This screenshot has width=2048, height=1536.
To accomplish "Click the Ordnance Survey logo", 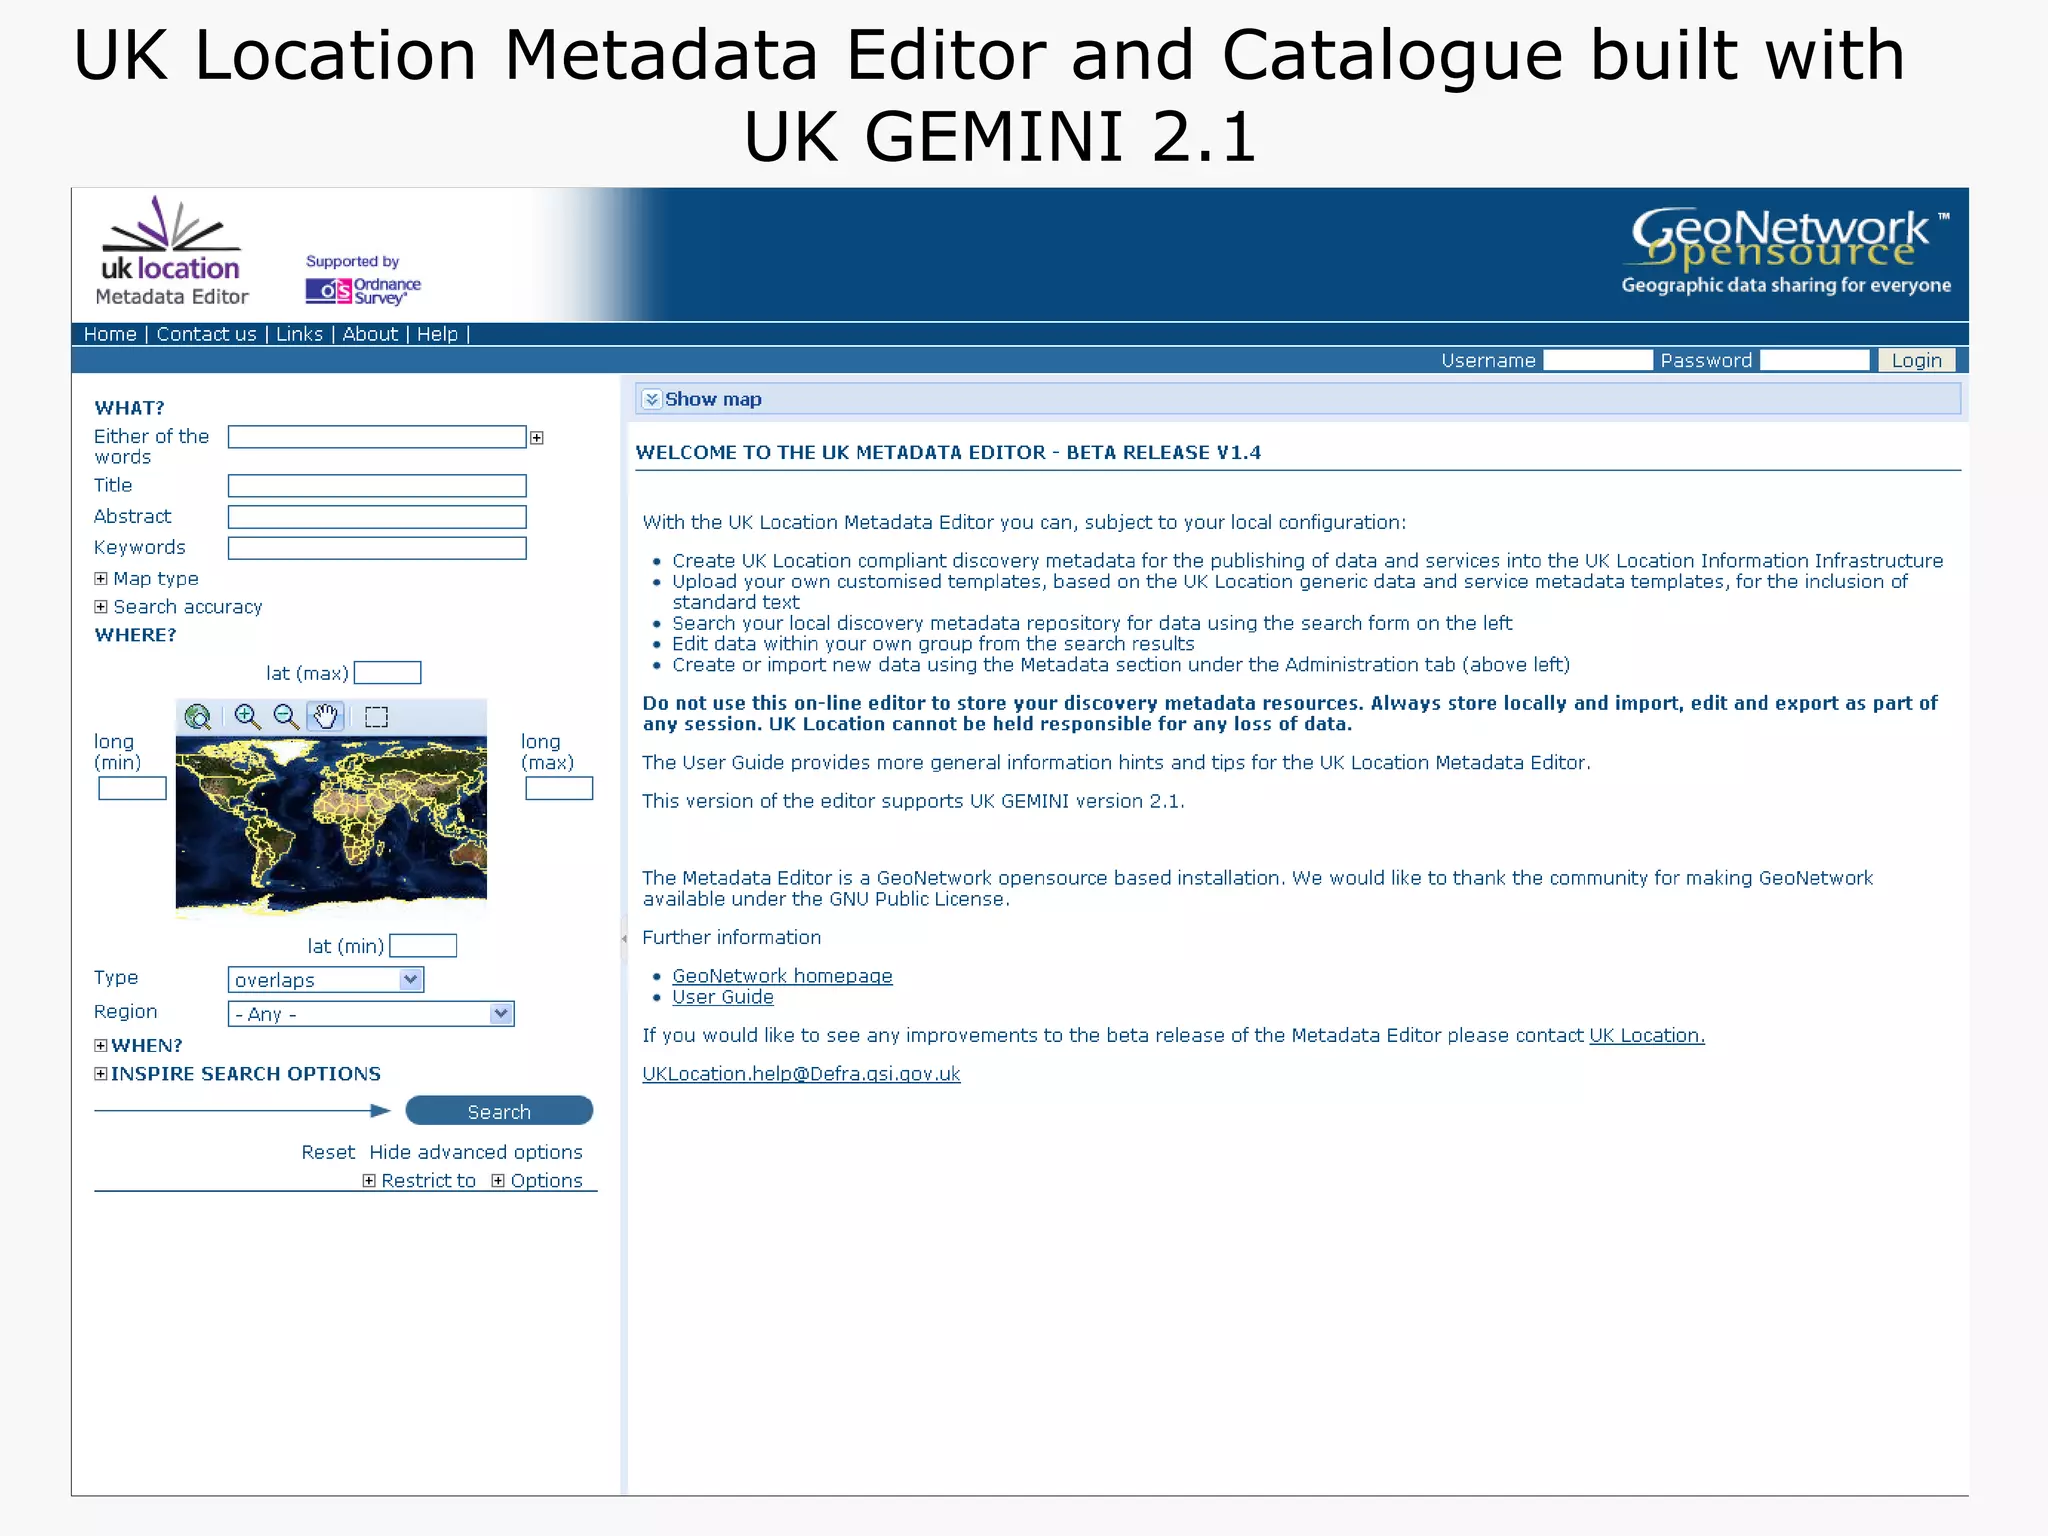I will [363, 291].
